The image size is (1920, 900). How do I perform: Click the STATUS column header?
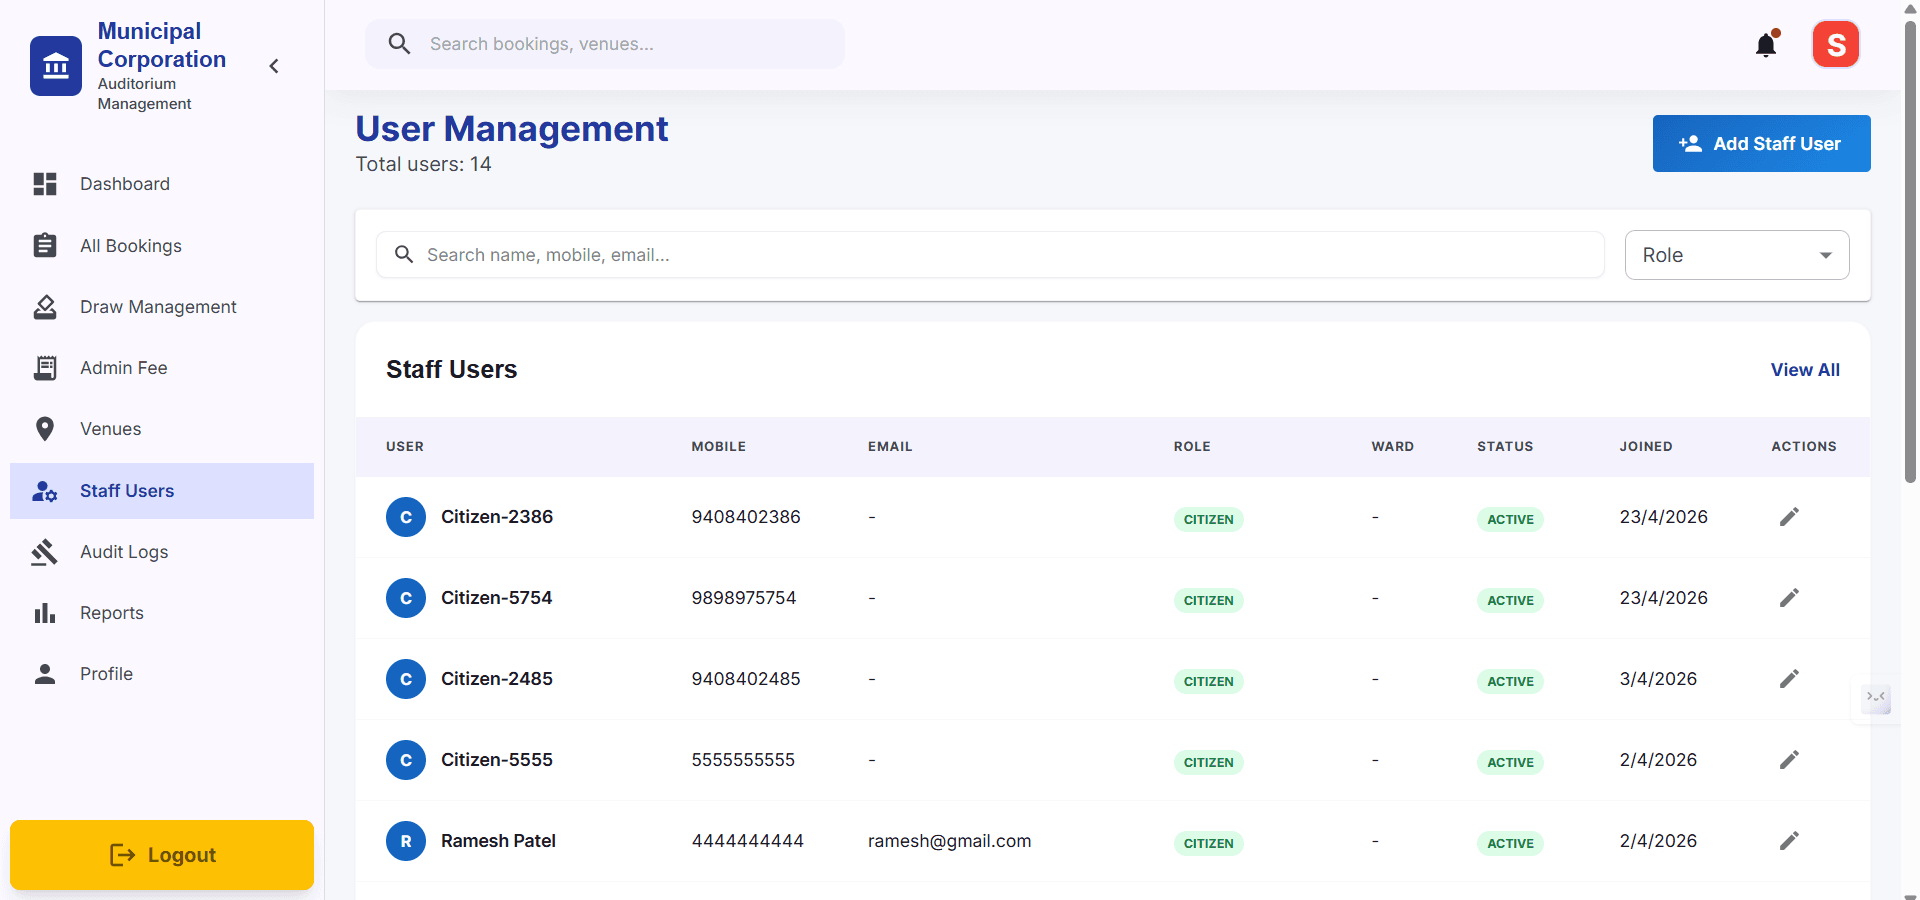(1505, 447)
